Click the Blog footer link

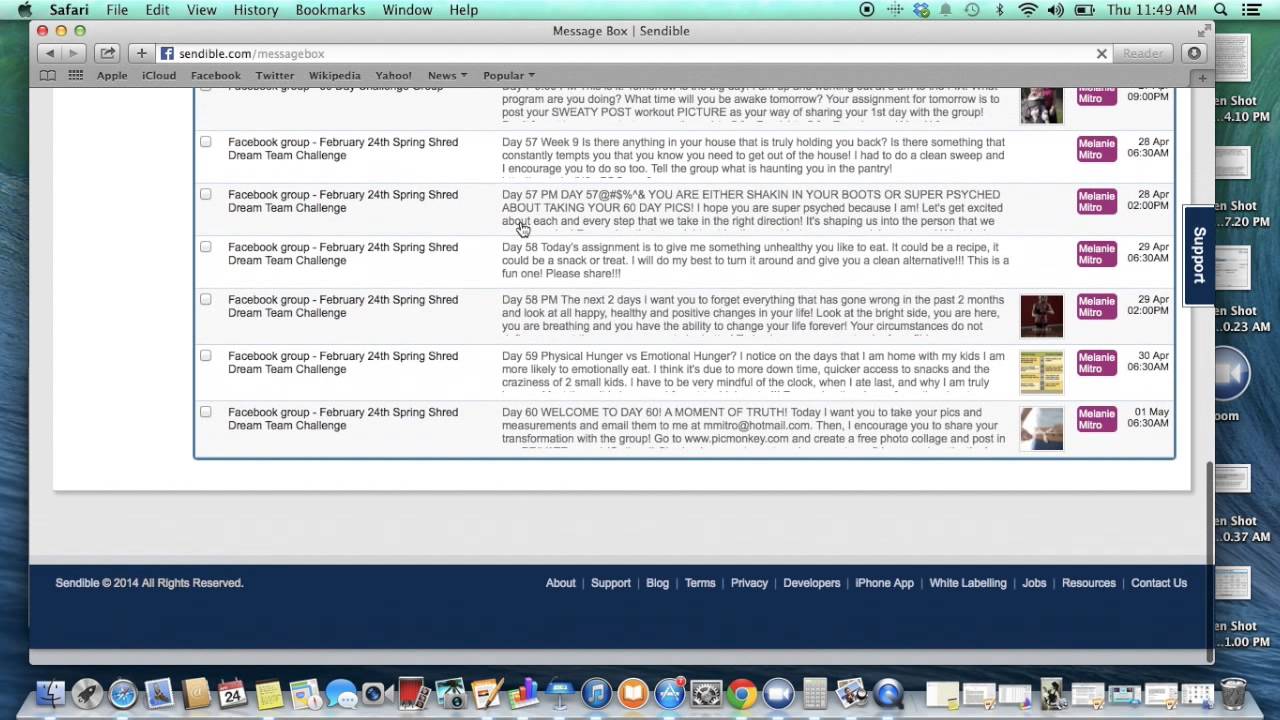point(657,583)
